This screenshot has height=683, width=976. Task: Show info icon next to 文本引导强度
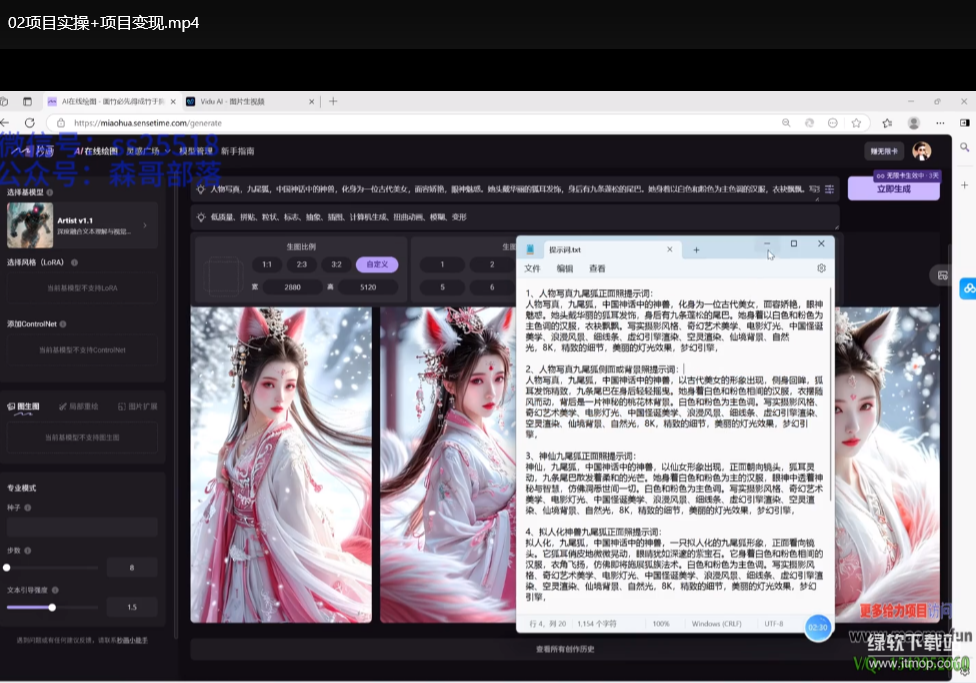55,590
